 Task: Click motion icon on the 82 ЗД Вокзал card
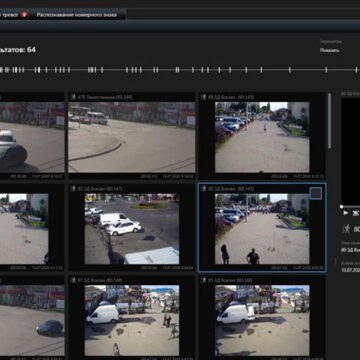(x=73, y=189)
